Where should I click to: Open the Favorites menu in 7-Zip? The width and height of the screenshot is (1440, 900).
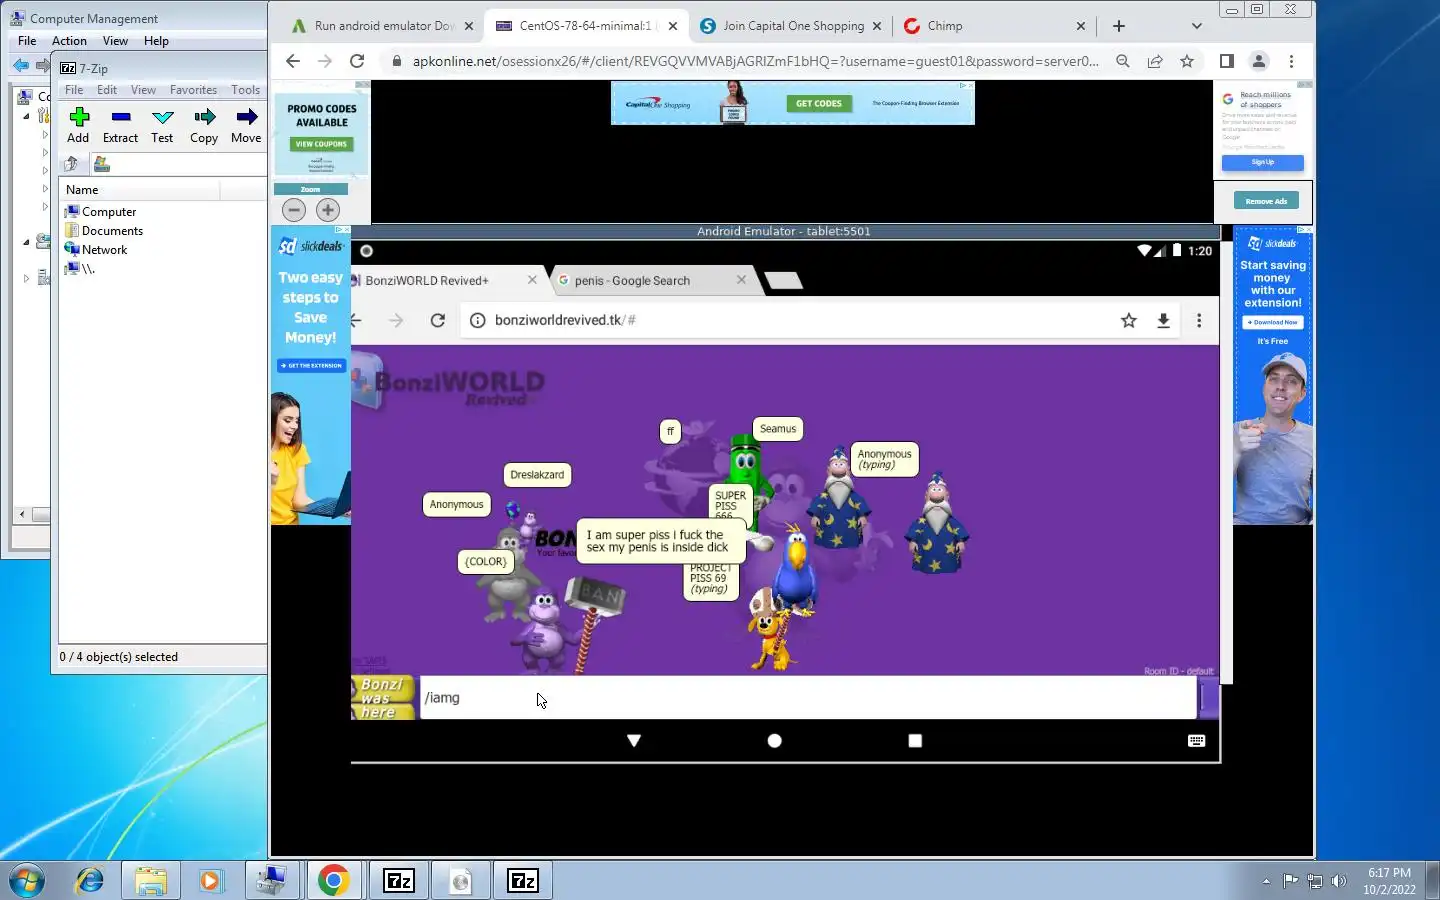pos(193,90)
